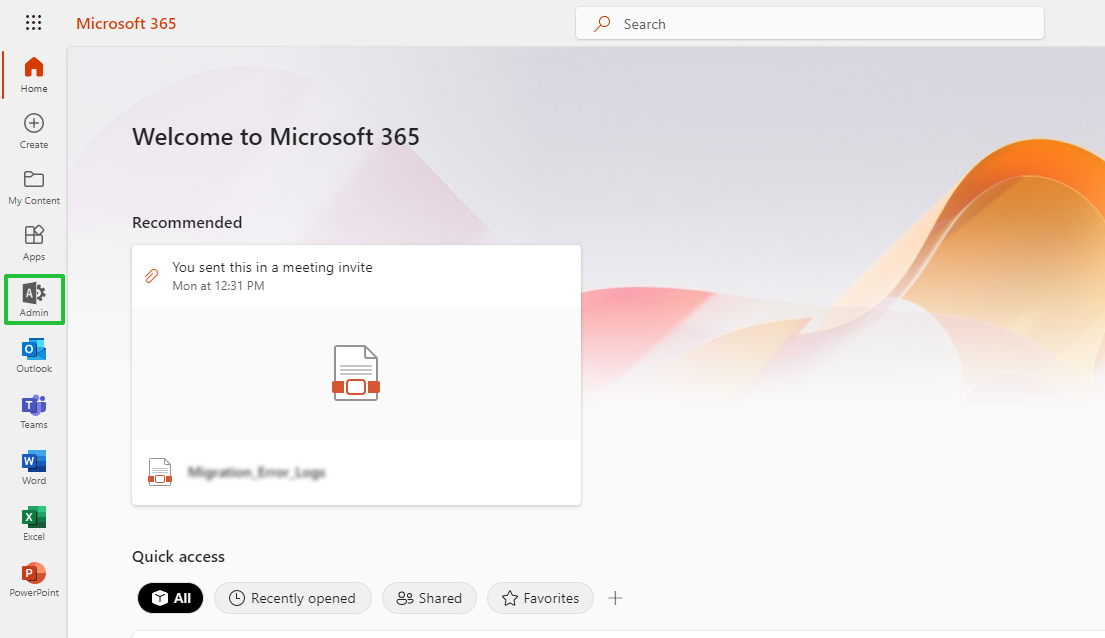Screen dimensions: 1105x638
Task: Open the recommended file preview thumbnail
Action: [356, 373]
